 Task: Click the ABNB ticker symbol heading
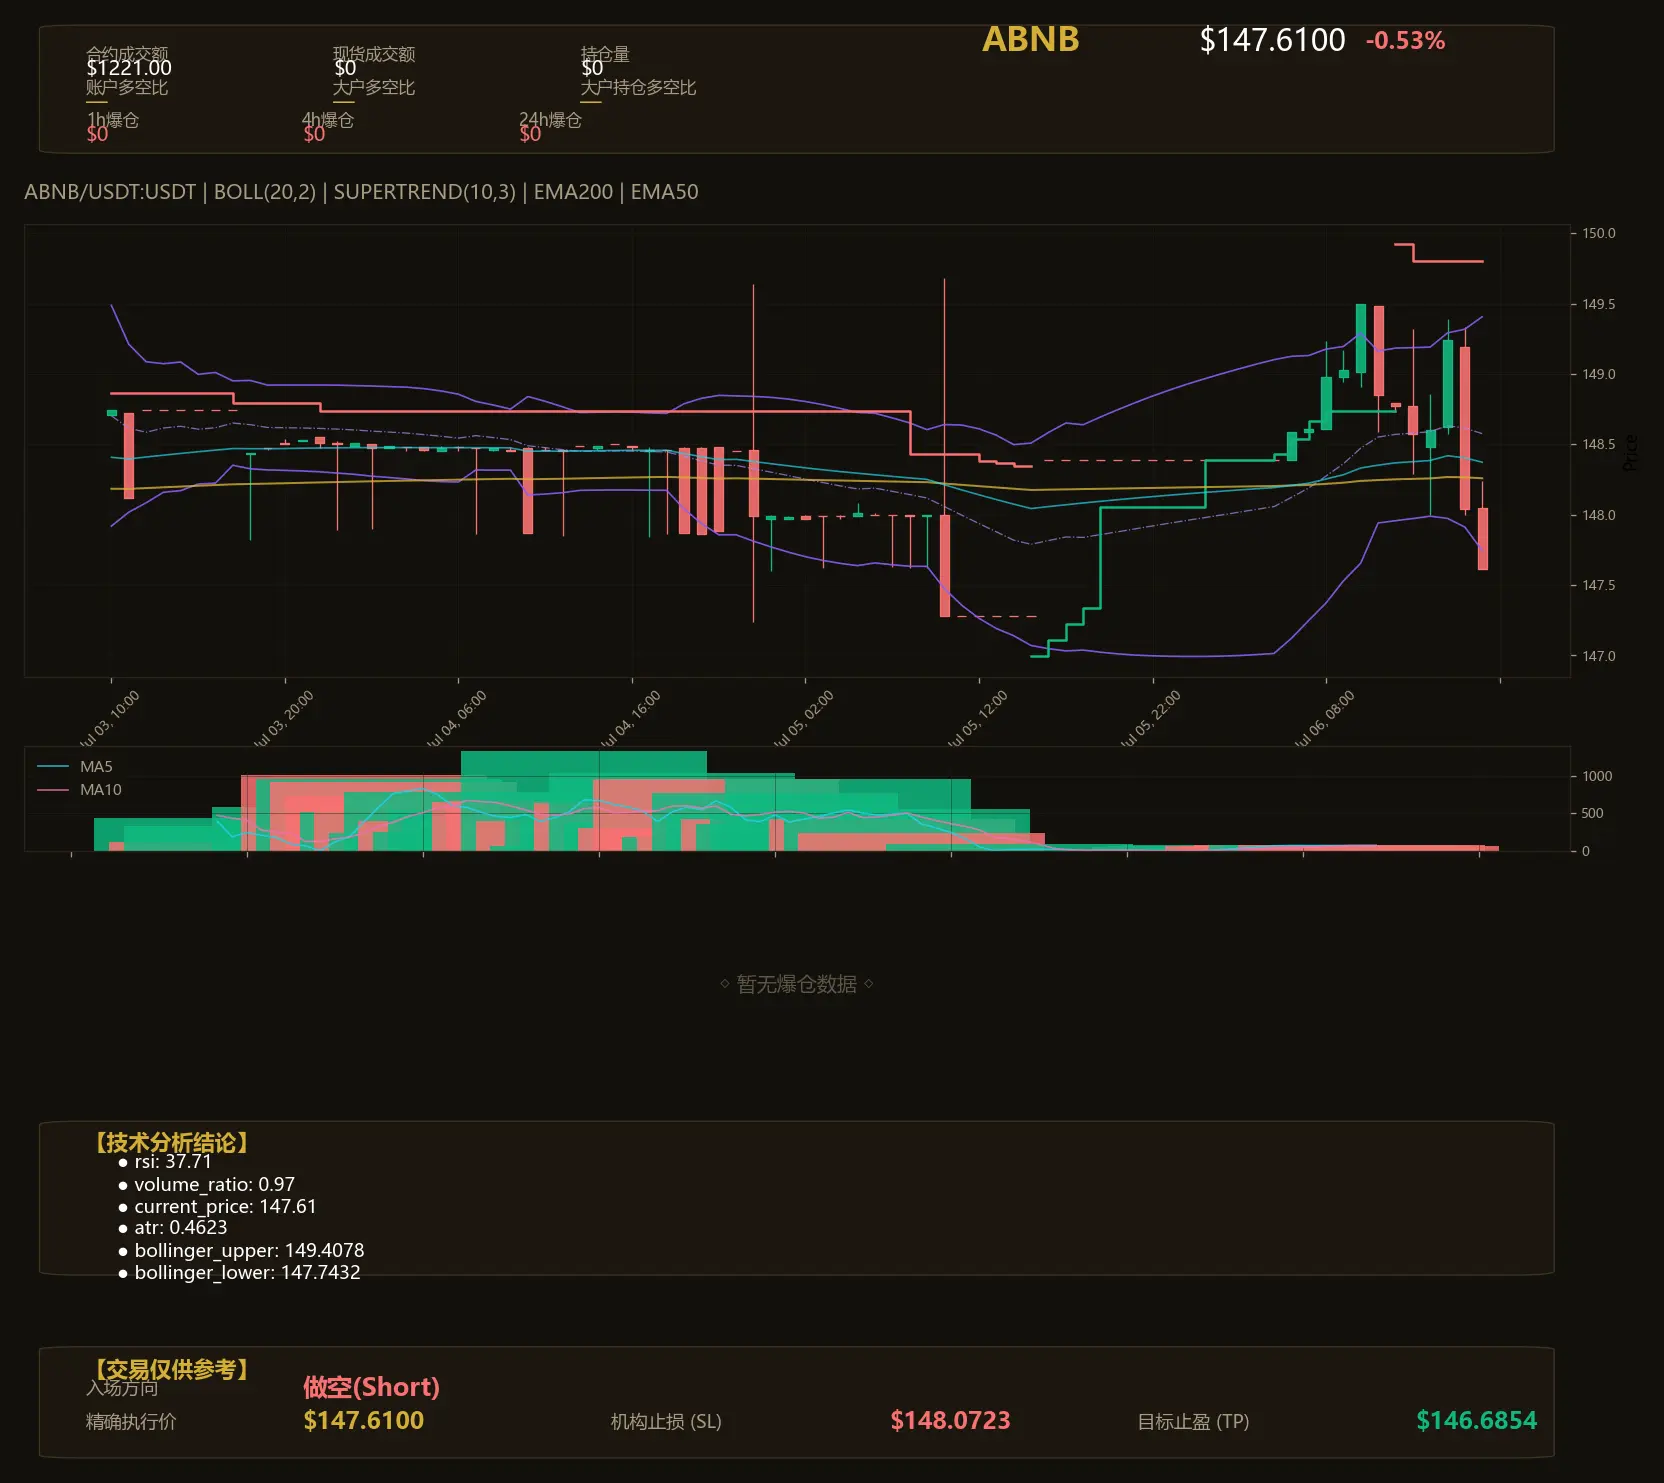coord(1030,39)
